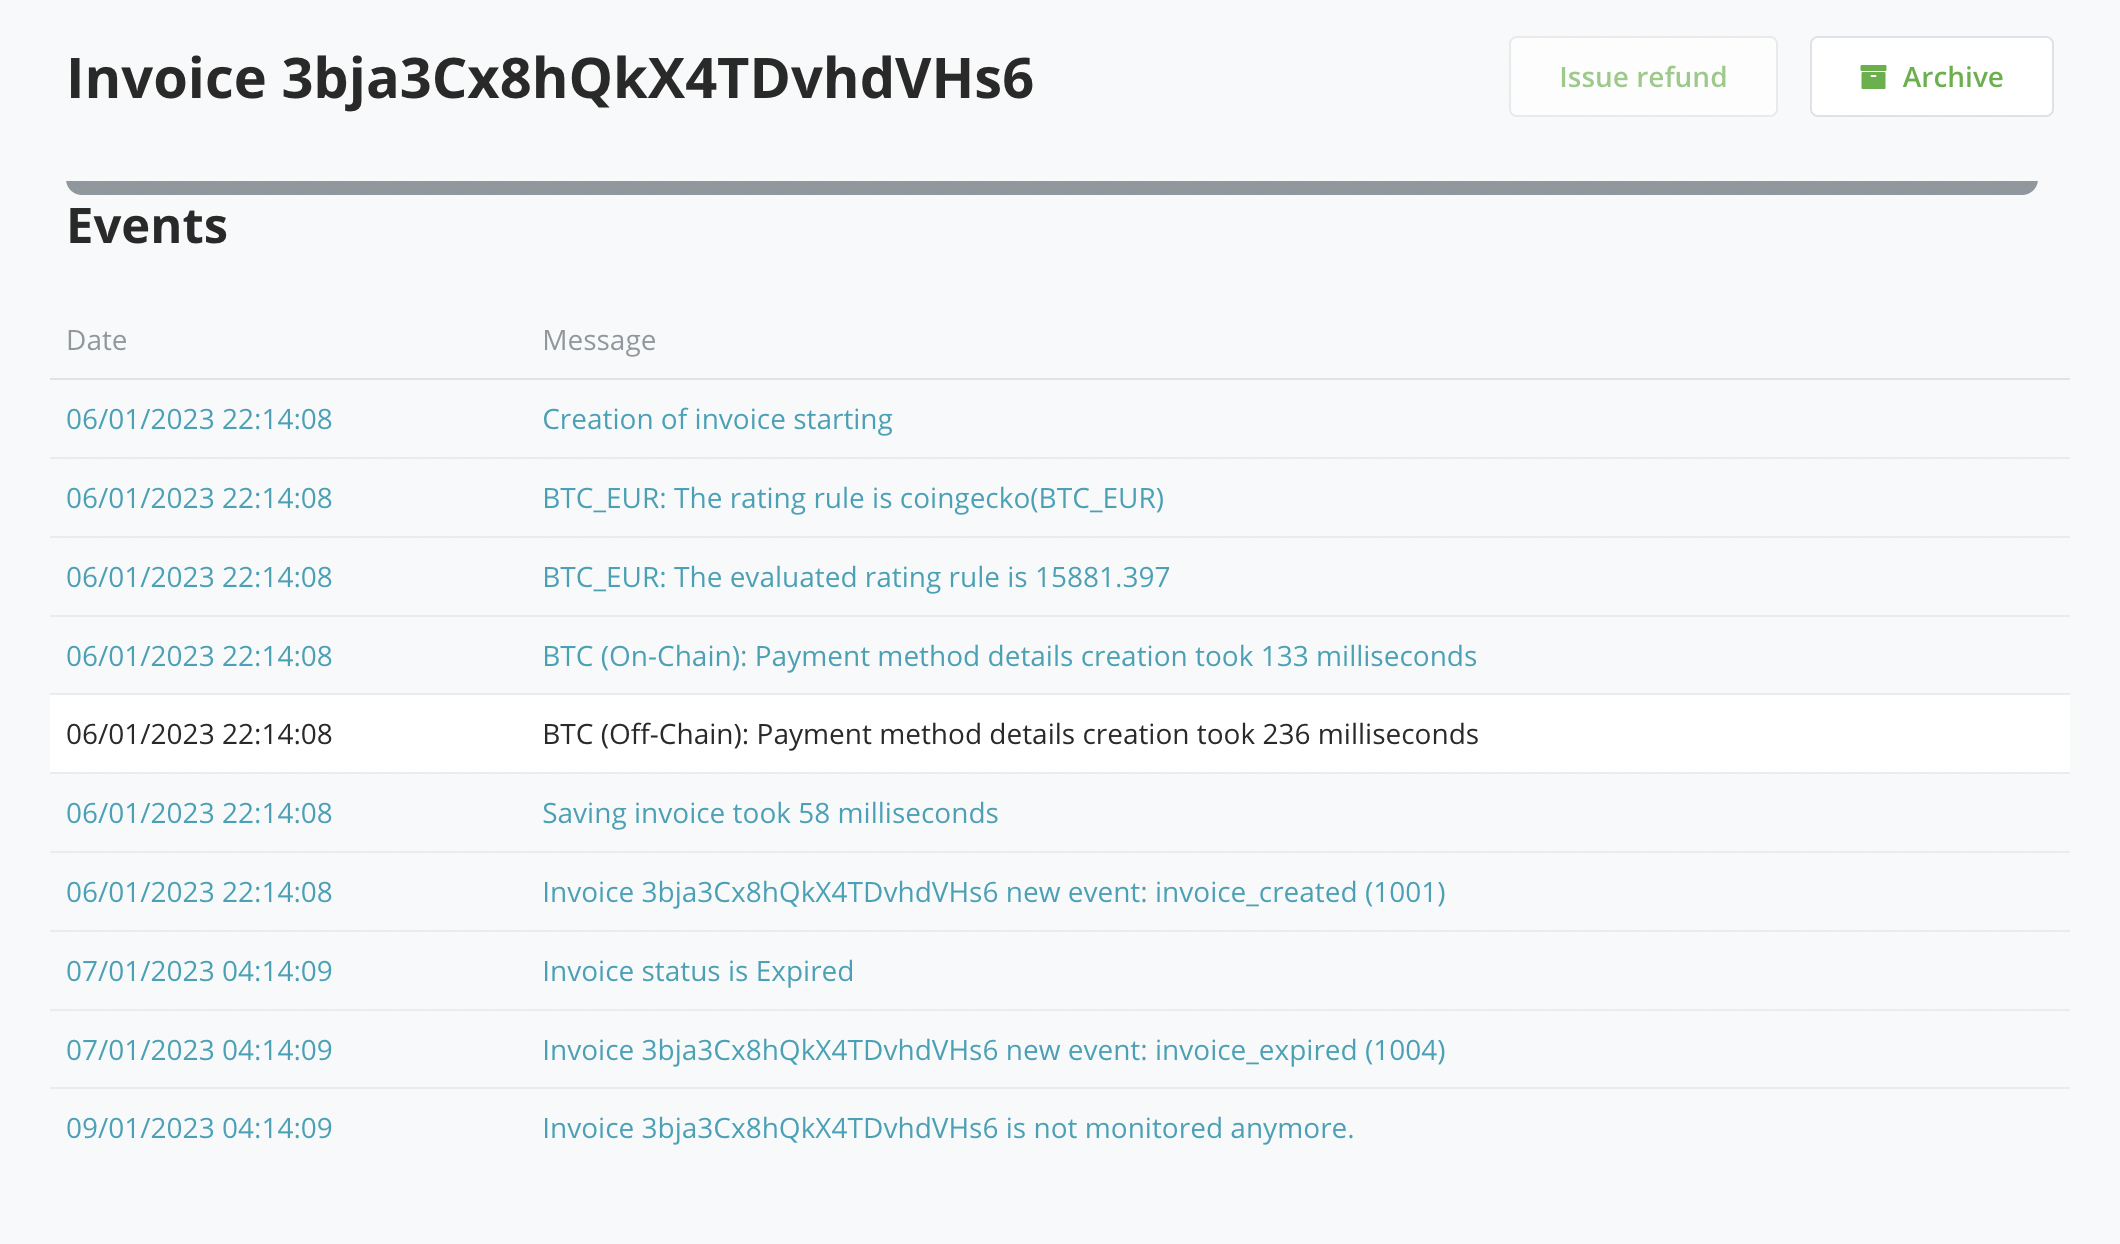
Task: Click the timestamp 06/01/2023 22:14:08 on first event
Action: (x=199, y=419)
